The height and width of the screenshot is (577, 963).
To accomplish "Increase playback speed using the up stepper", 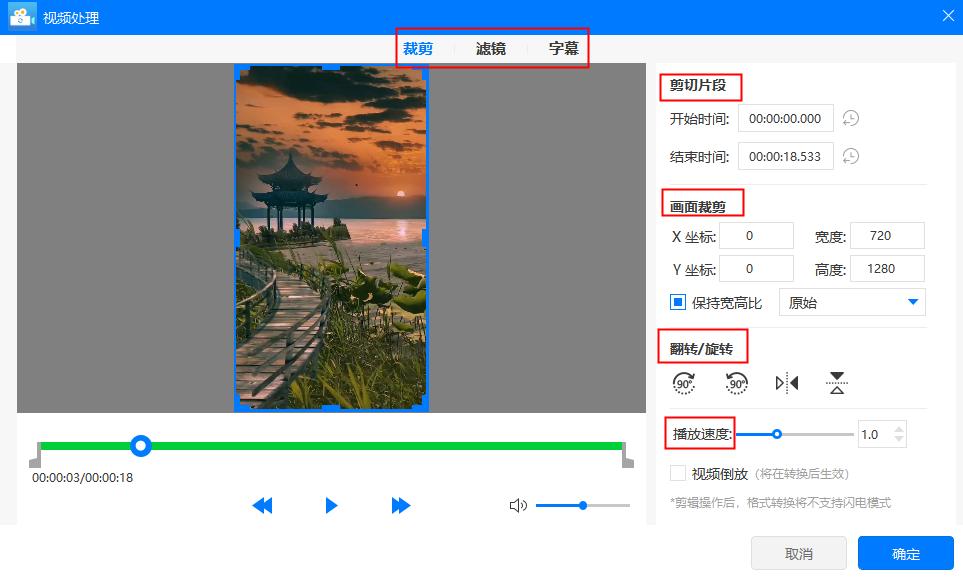I will pyautogui.click(x=898, y=429).
